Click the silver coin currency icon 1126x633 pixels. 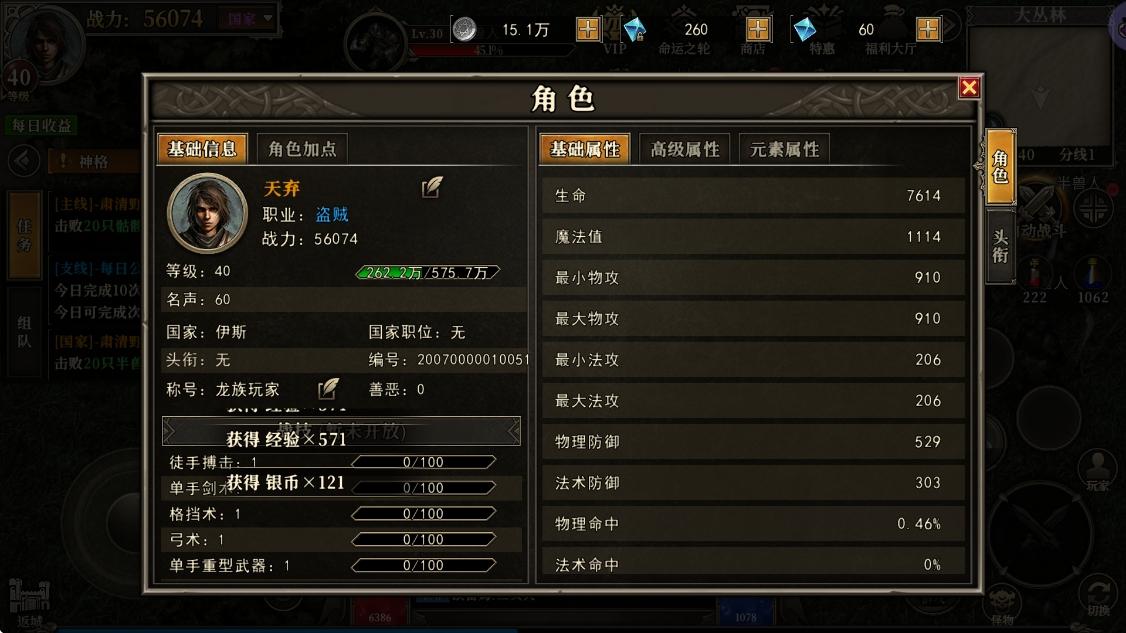[465, 29]
